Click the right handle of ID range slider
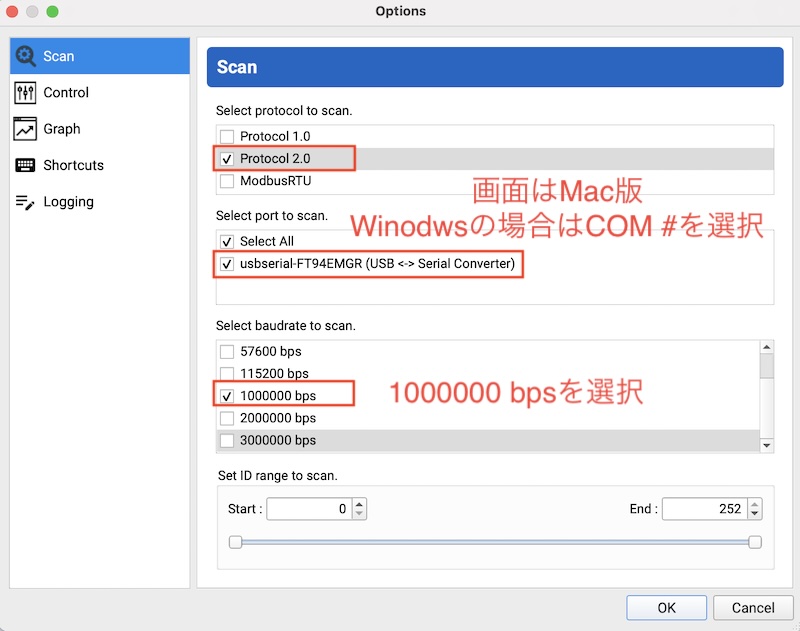 [755, 542]
